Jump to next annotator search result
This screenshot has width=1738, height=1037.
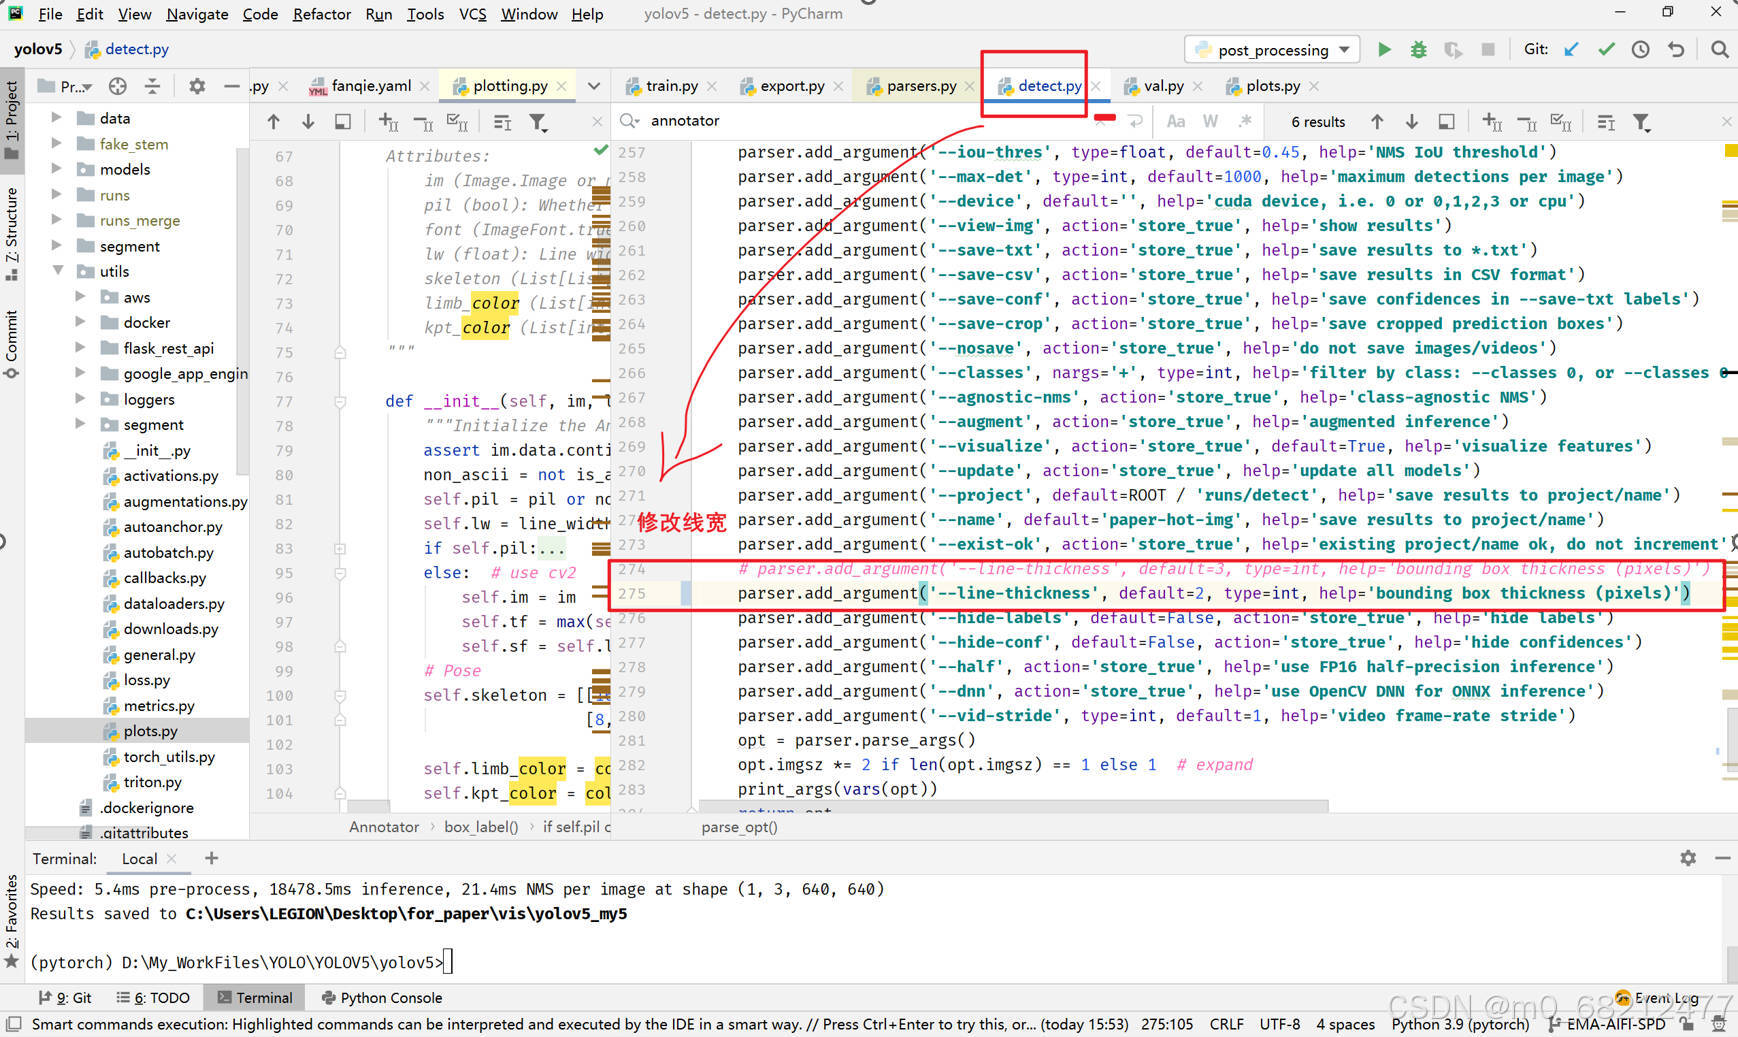[1411, 121]
